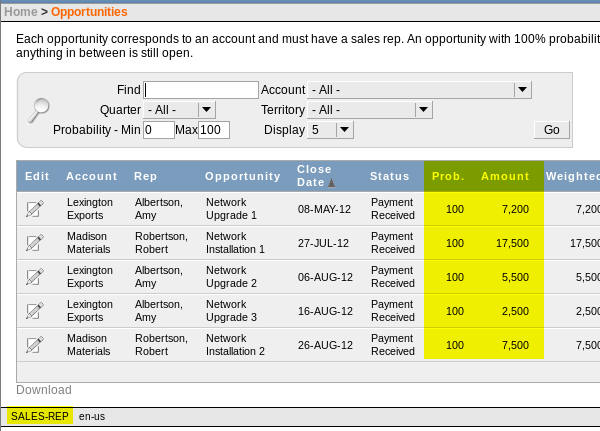Go to the Home breadcrumb link
This screenshot has width=600, height=431.
(21, 12)
